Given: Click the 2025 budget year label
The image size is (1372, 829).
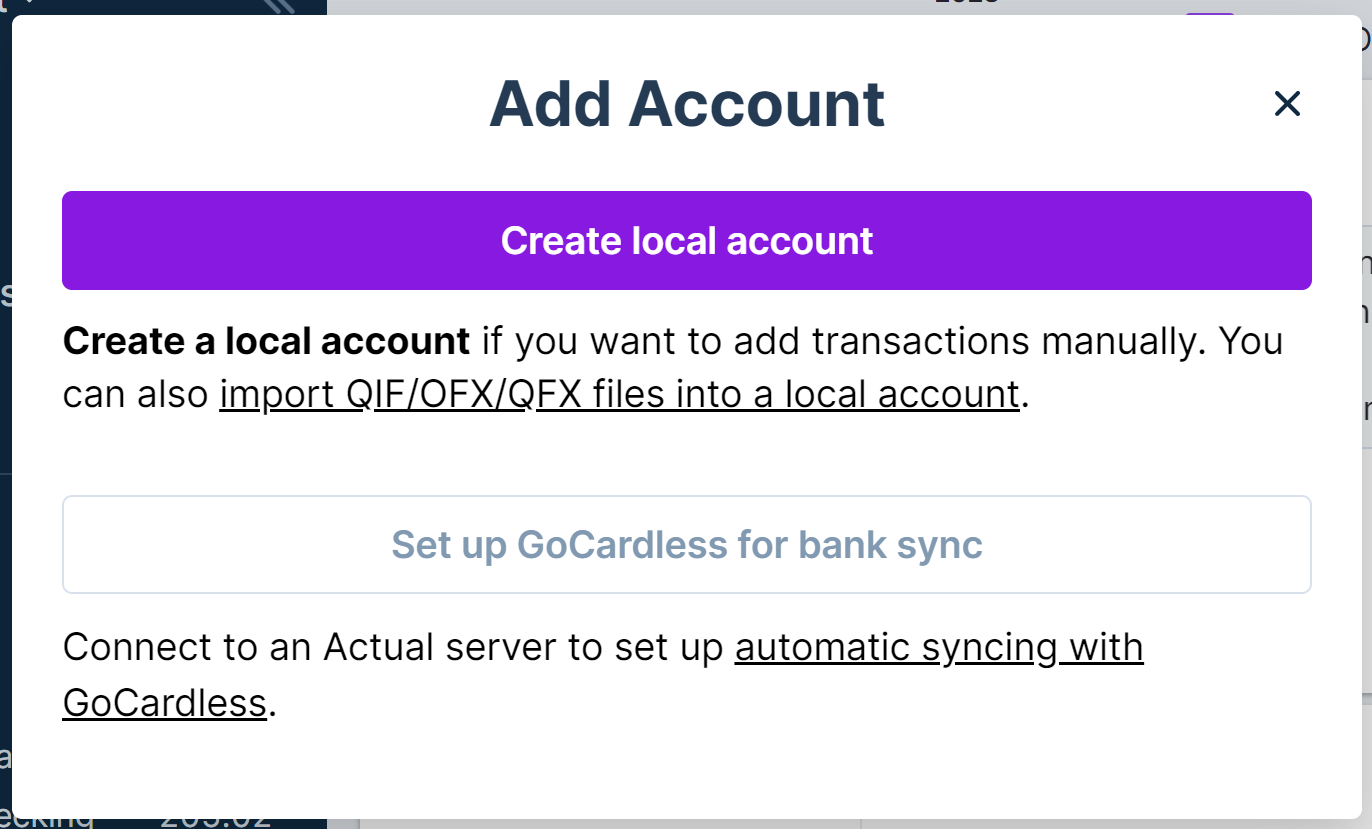Looking at the screenshot, I should [x=963, y=3].
